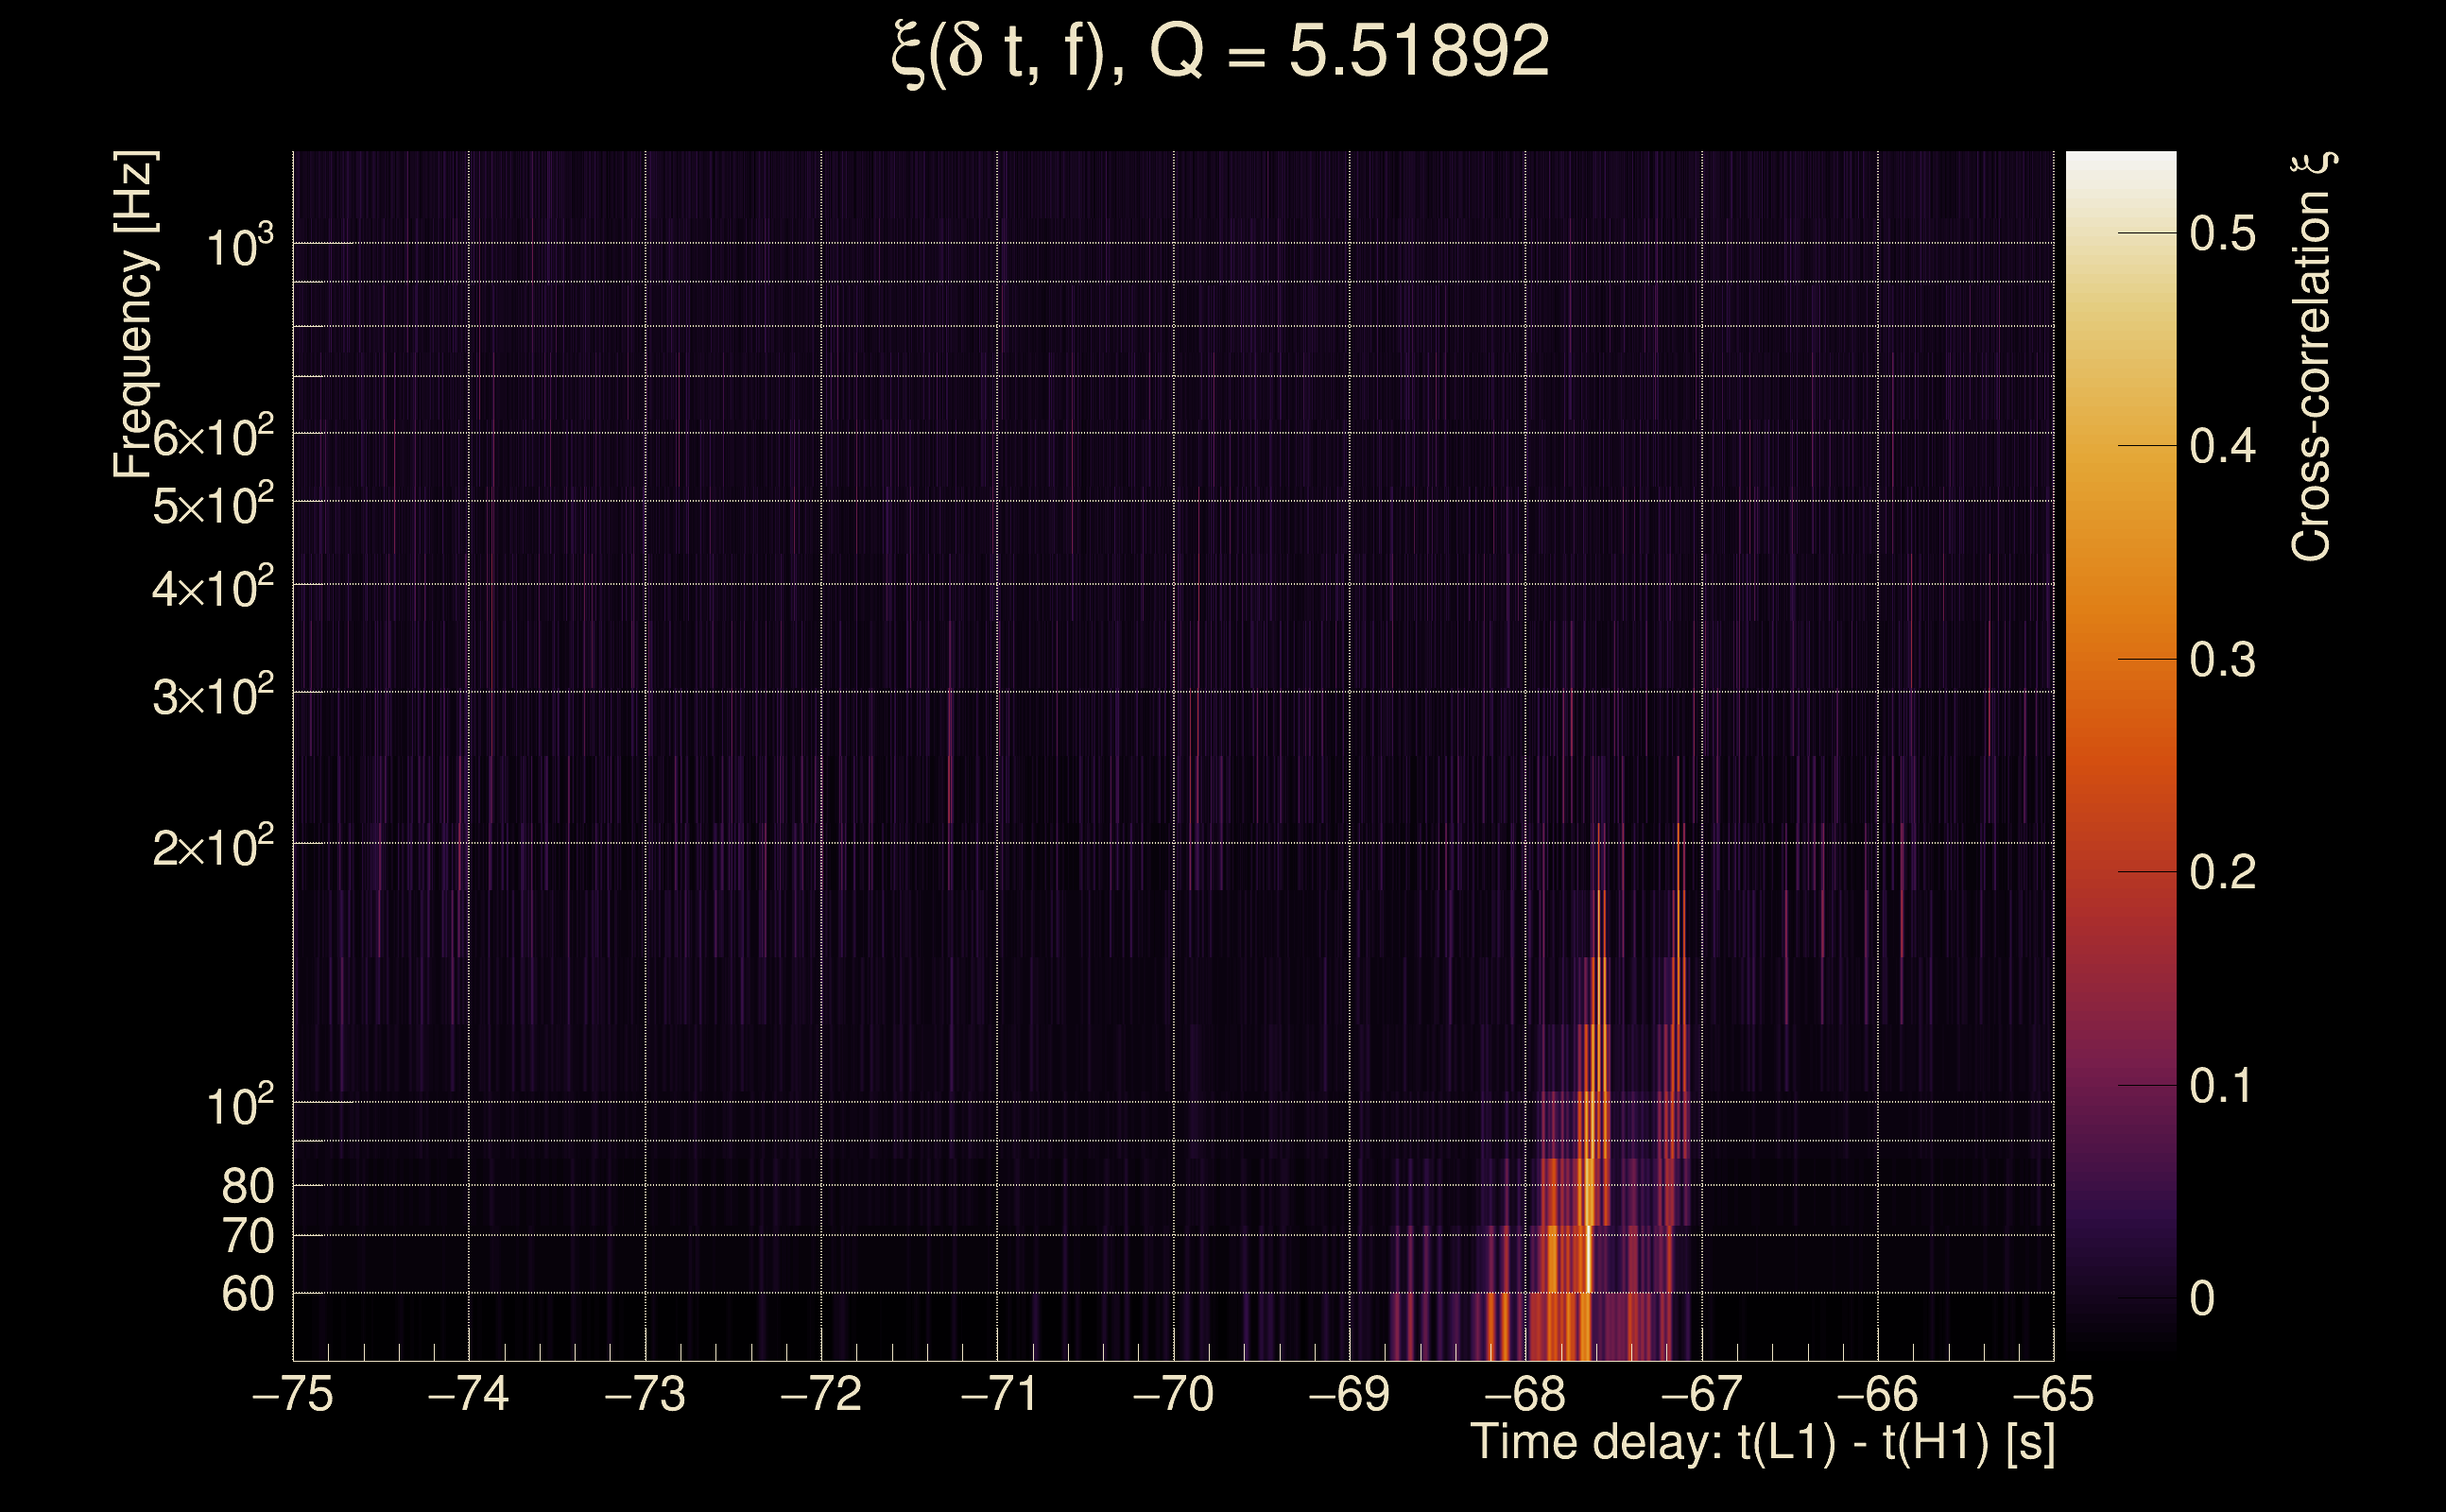This screenshot has height=1512, width=2446.
Task: Click the orange streak near -67.1 s at 200 Hz
Action: click(1679, 850)
